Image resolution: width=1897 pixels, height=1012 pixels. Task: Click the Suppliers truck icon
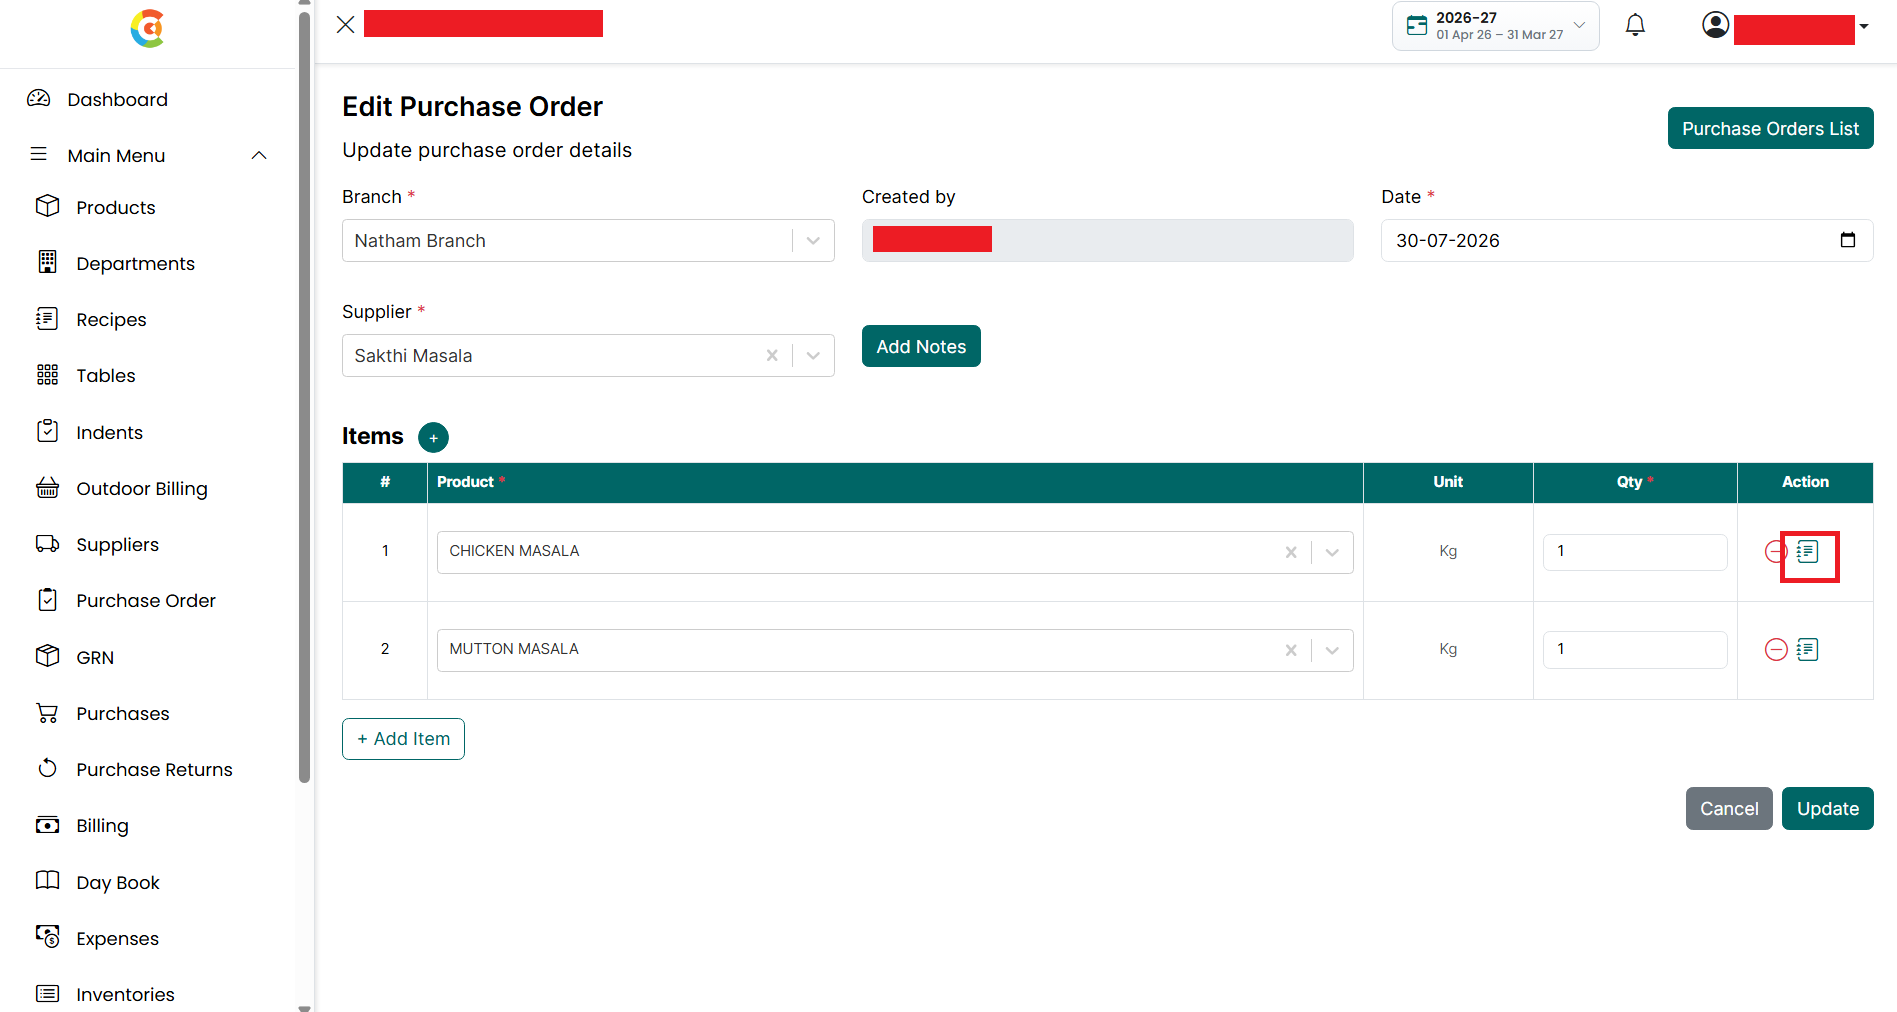[x=47, y=543]
